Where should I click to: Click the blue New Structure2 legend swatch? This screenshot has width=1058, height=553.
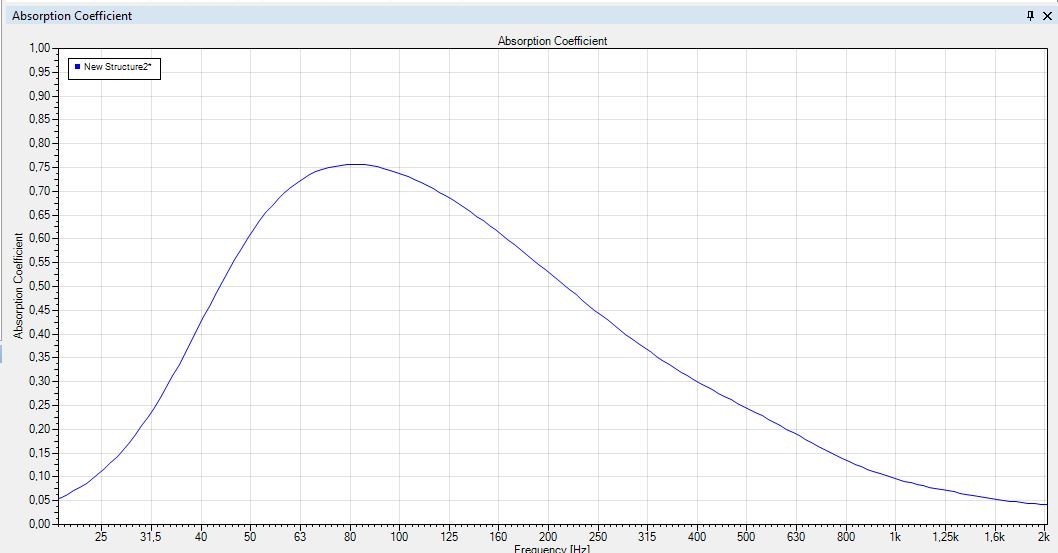coord(77,67)
